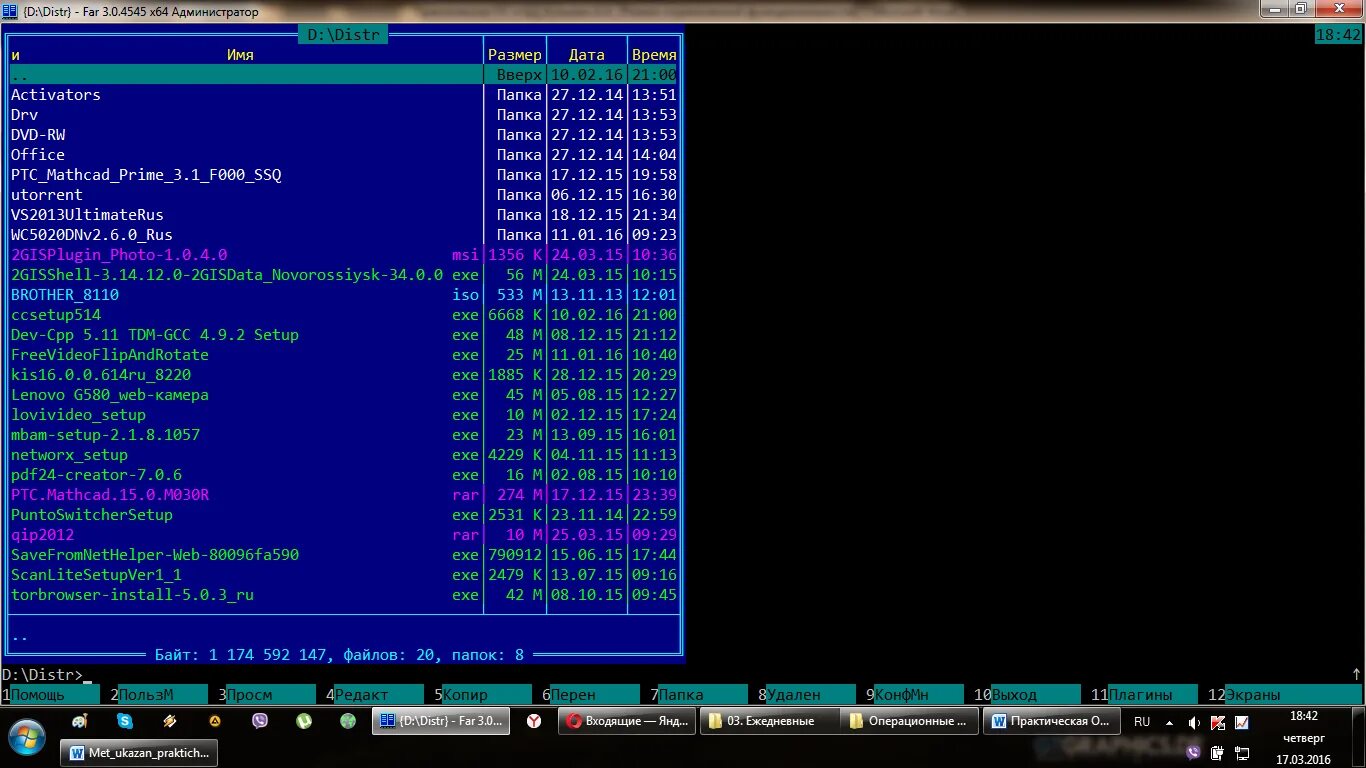Image resolution: width=1366 pixels, height=768 pixels.
Task: Select the Office folder
Action: [343, 155]
